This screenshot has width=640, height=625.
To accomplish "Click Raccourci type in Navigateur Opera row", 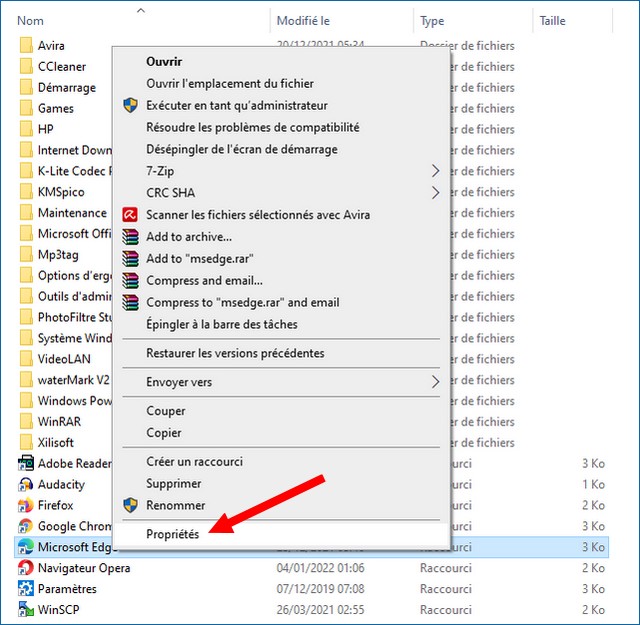I will (446, 568).
